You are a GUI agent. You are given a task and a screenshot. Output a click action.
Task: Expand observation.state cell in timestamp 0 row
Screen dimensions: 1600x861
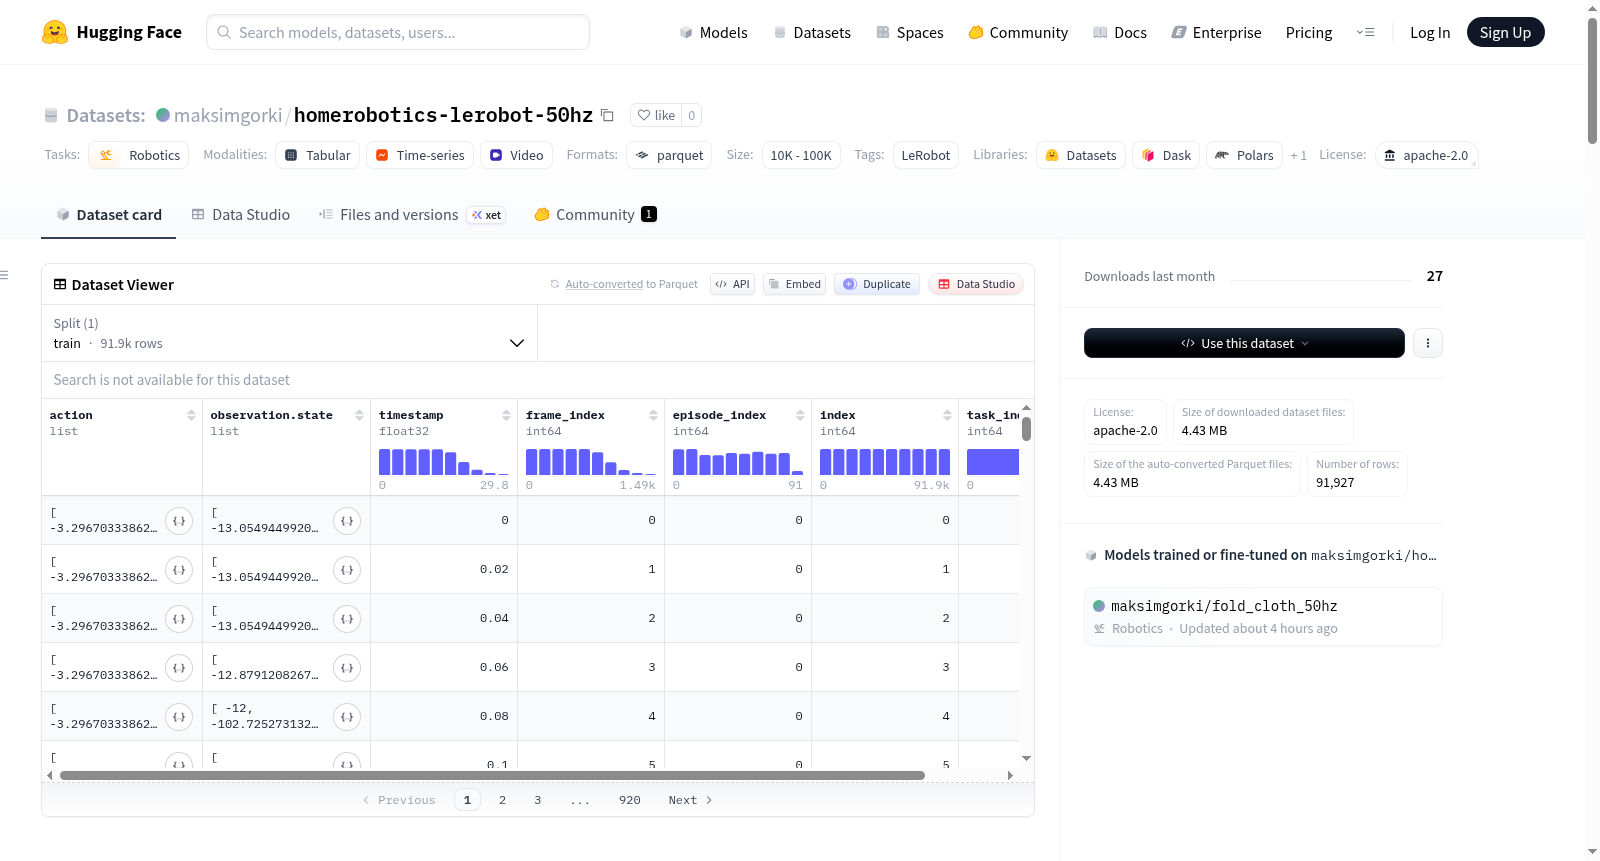click(347, 521)
